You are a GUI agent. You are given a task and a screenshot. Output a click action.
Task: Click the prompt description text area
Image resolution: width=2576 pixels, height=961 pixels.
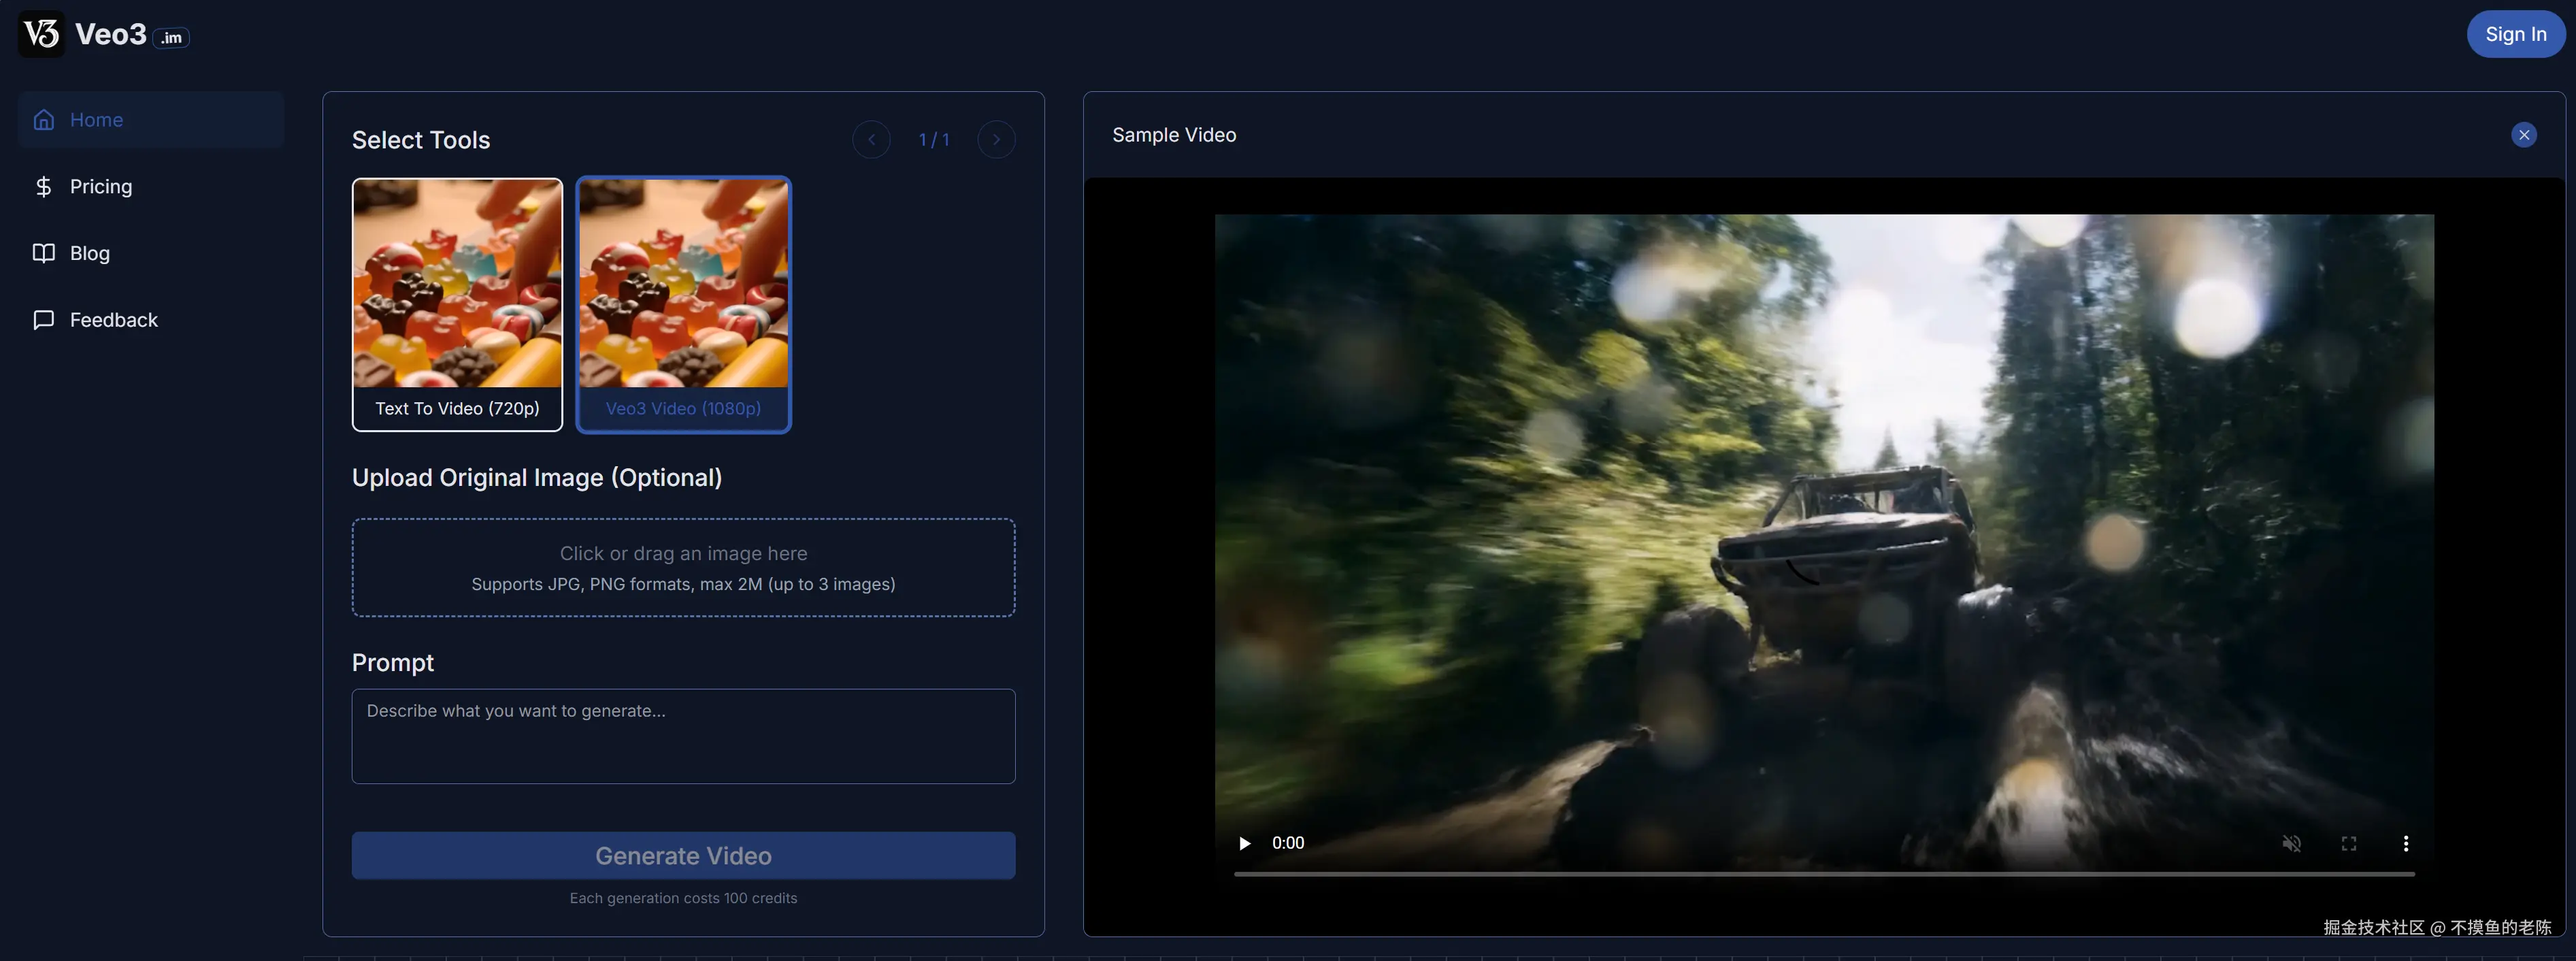pyautogui.click(x=683, y=736)
